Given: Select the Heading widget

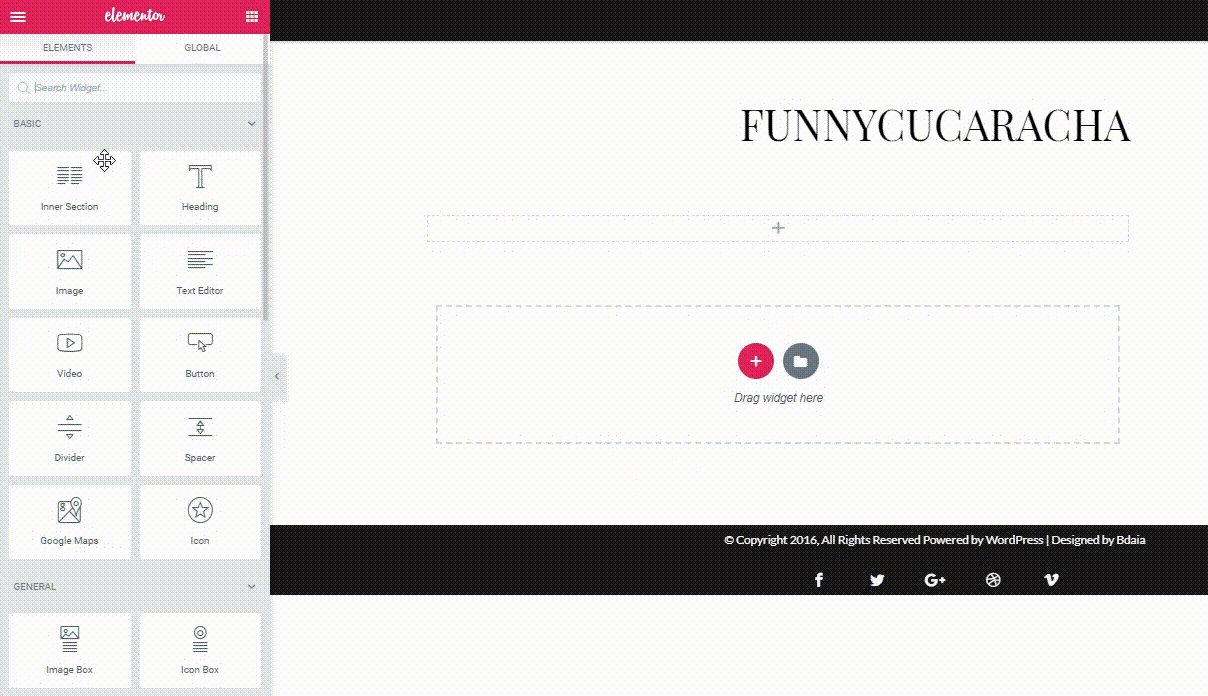Looking at the screenshot, I should [x=200, y=188].
